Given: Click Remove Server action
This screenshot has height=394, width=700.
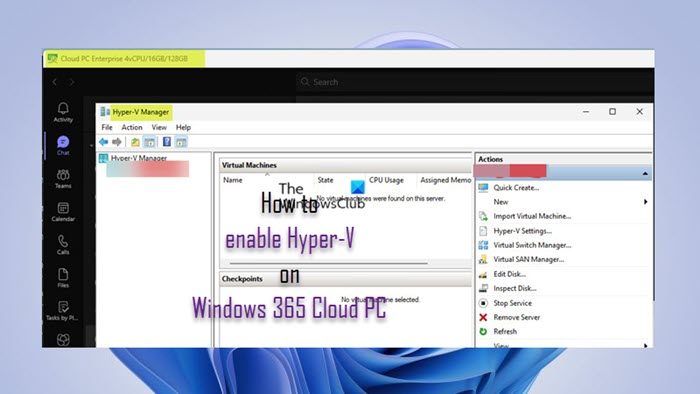Looking at the screenshot, I should coord(517,317).
